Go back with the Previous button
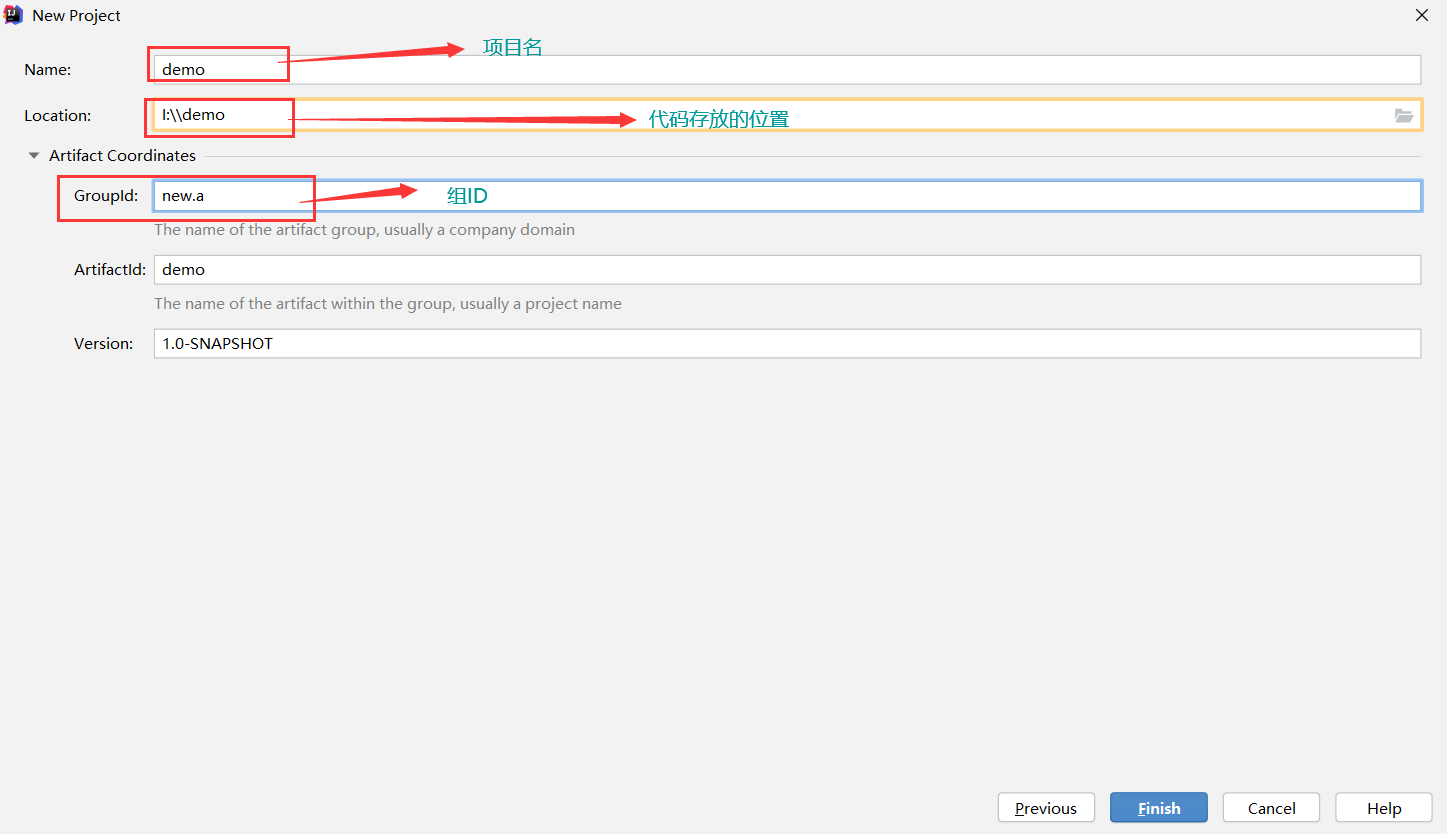Screen dimensions: 1447x834 (x=1046, y=808)
